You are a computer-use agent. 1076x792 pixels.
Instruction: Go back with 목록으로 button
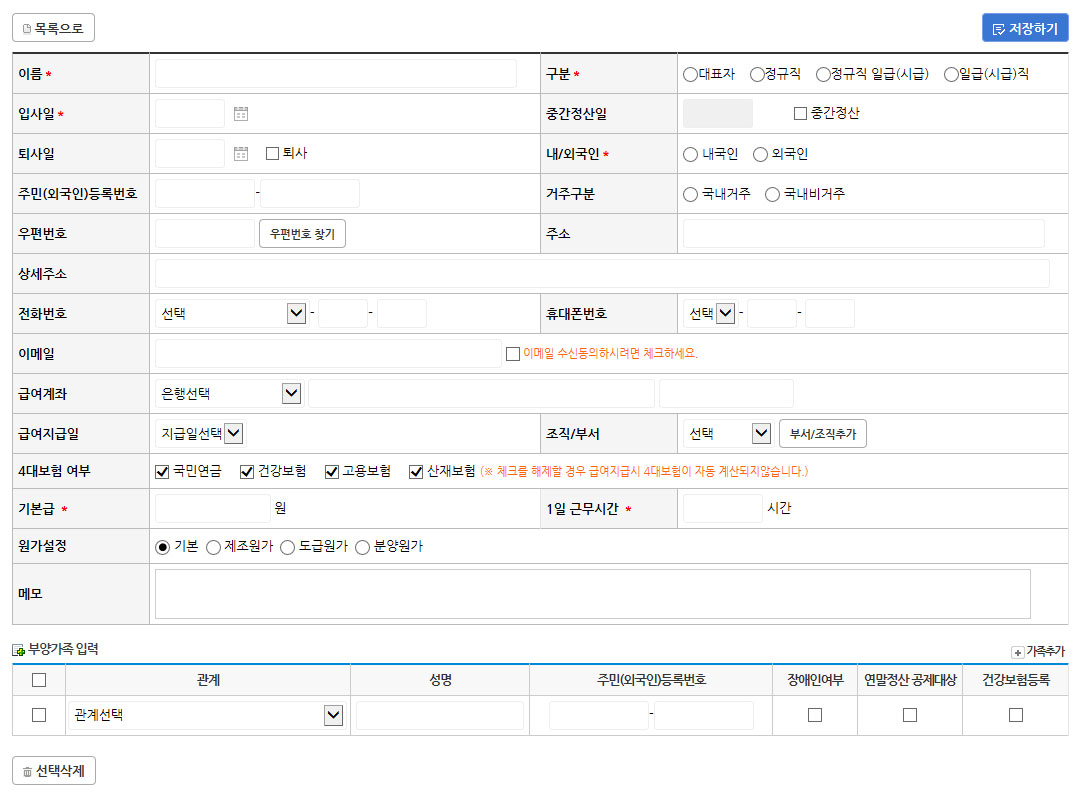point(54,28)
